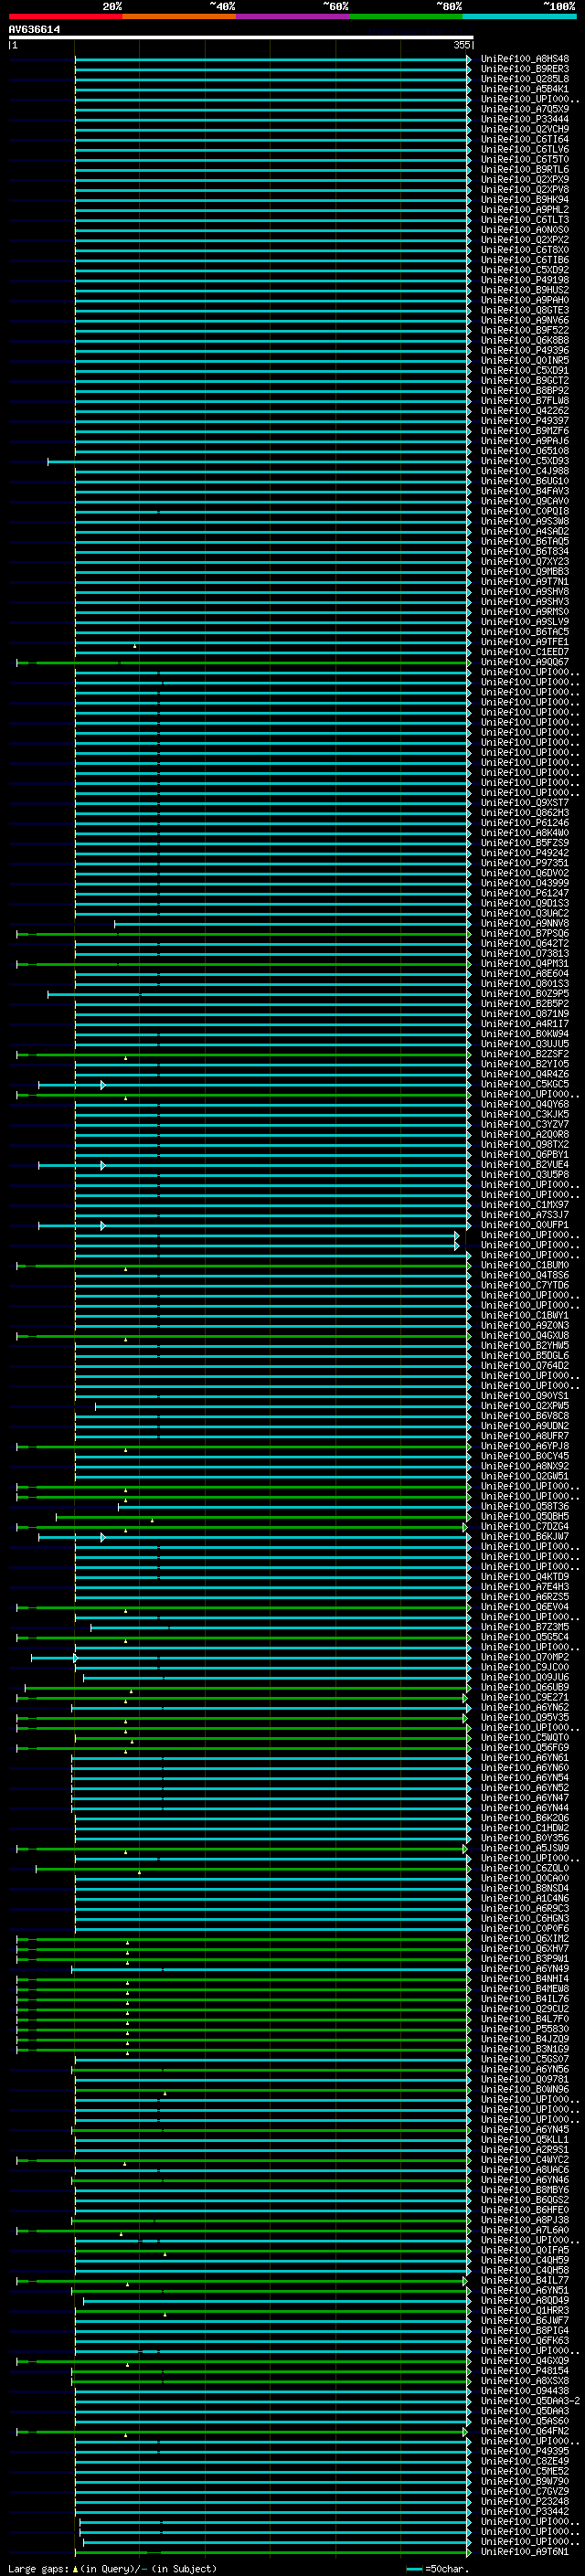Open hit UniRef100_A6YPJ8

coord(524,1446)
